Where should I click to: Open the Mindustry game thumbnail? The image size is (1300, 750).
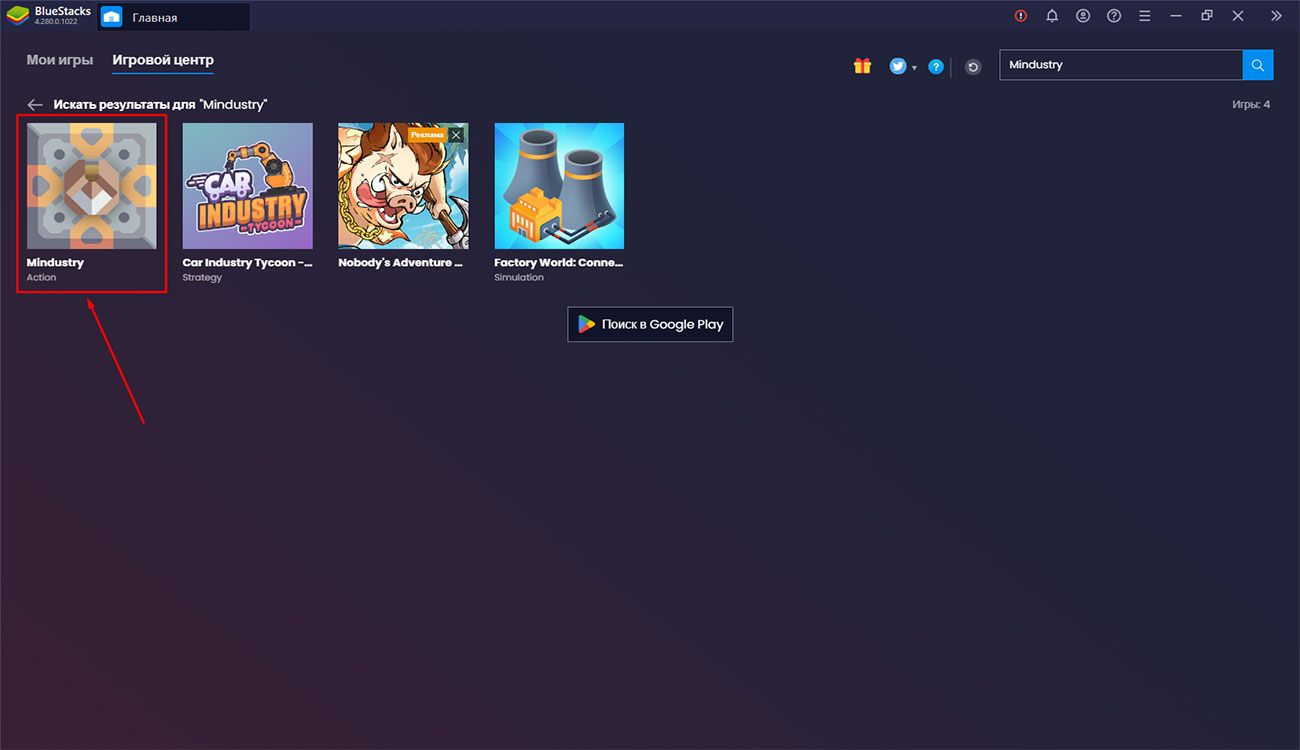click(92, 186)
